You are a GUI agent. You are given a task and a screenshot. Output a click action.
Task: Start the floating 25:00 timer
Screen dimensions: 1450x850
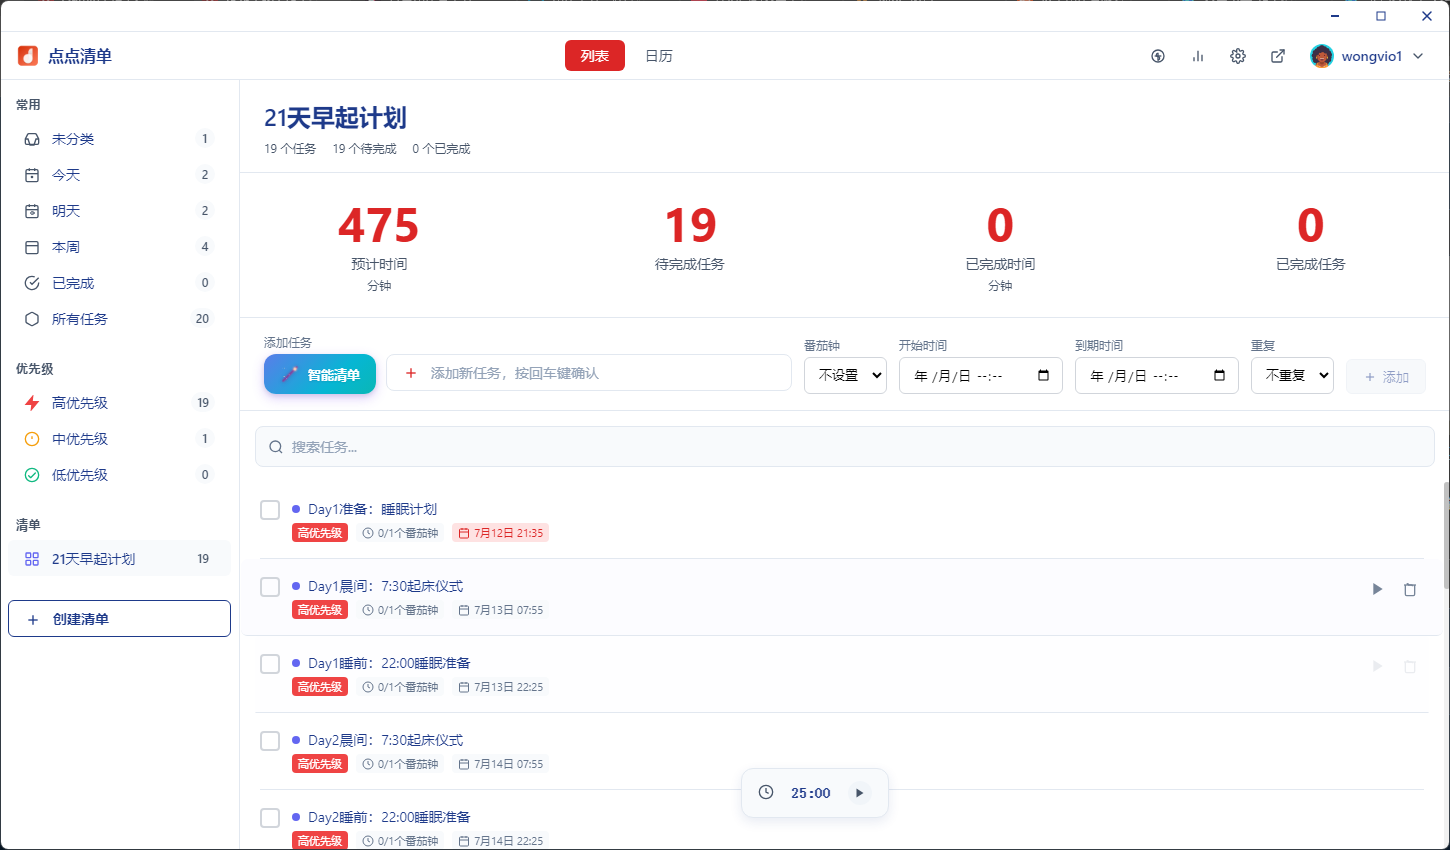[859, 793]
